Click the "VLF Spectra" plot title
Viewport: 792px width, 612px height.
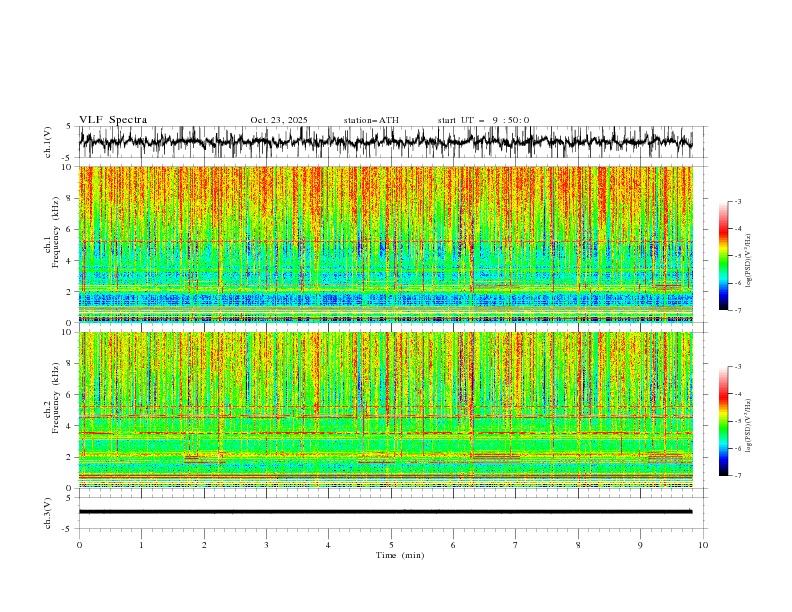(113, 120)
